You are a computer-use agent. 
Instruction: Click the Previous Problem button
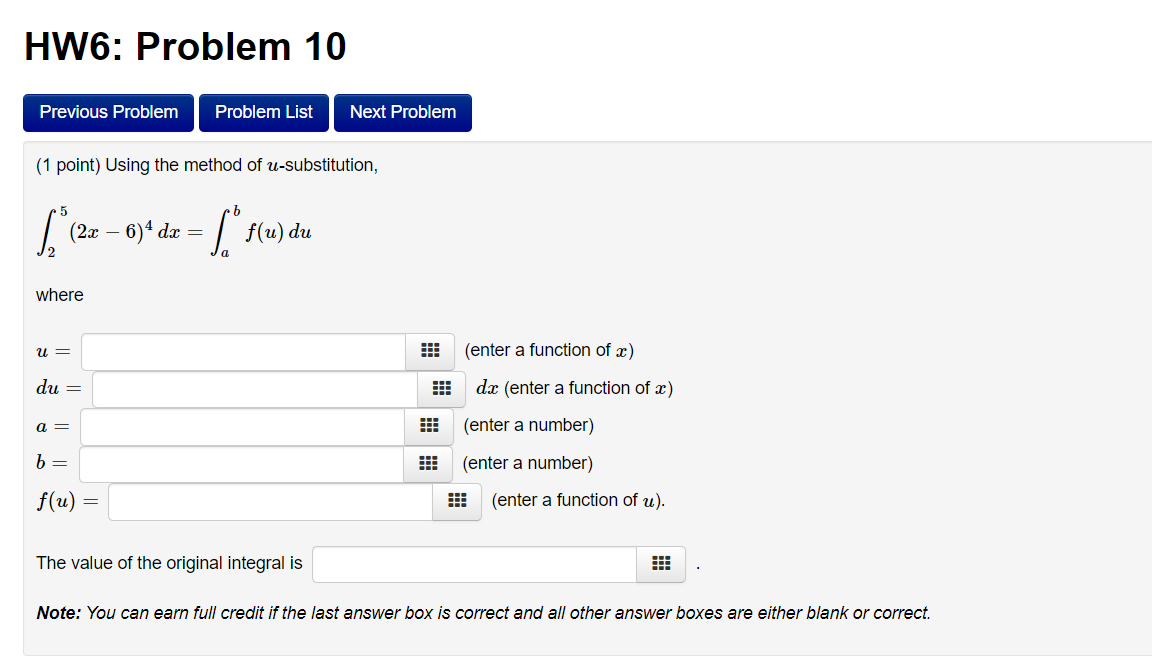point(108,112)
